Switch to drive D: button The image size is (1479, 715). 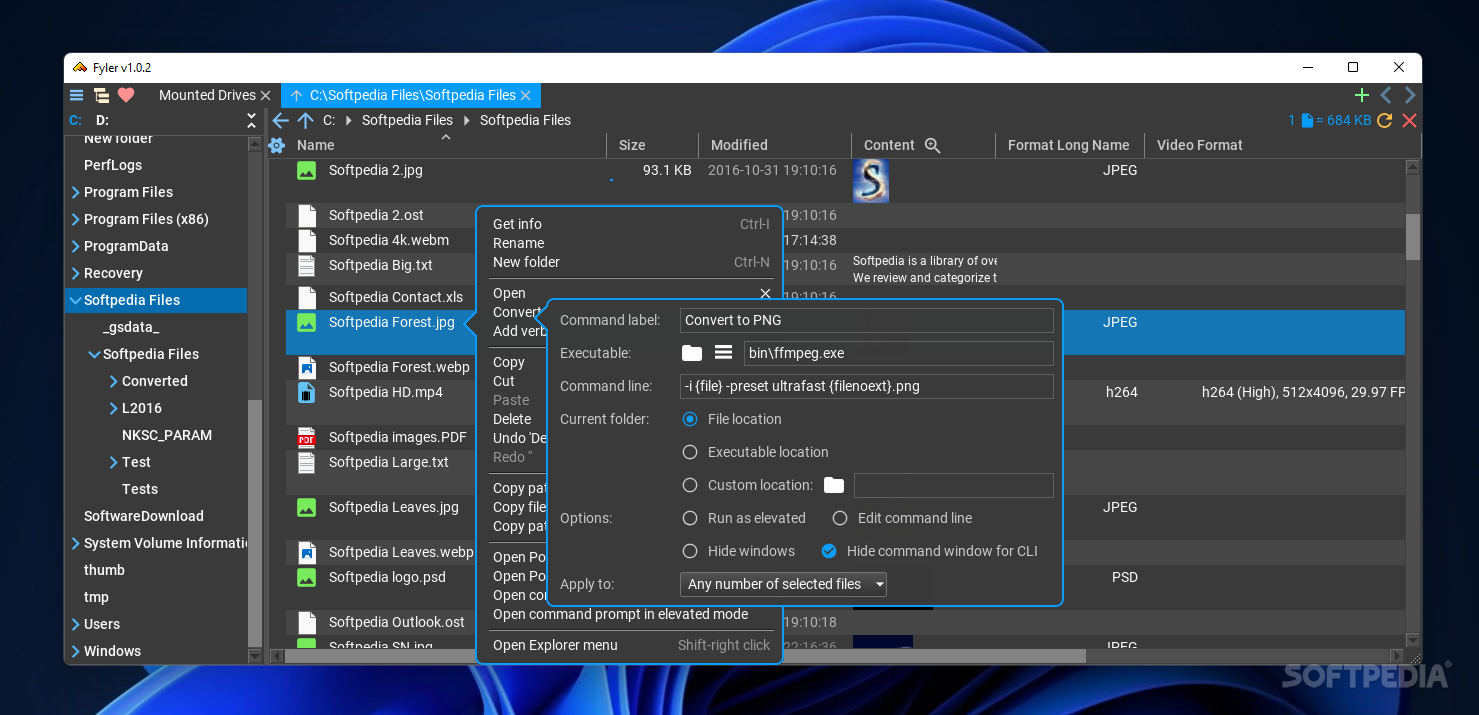coord(102,120)
